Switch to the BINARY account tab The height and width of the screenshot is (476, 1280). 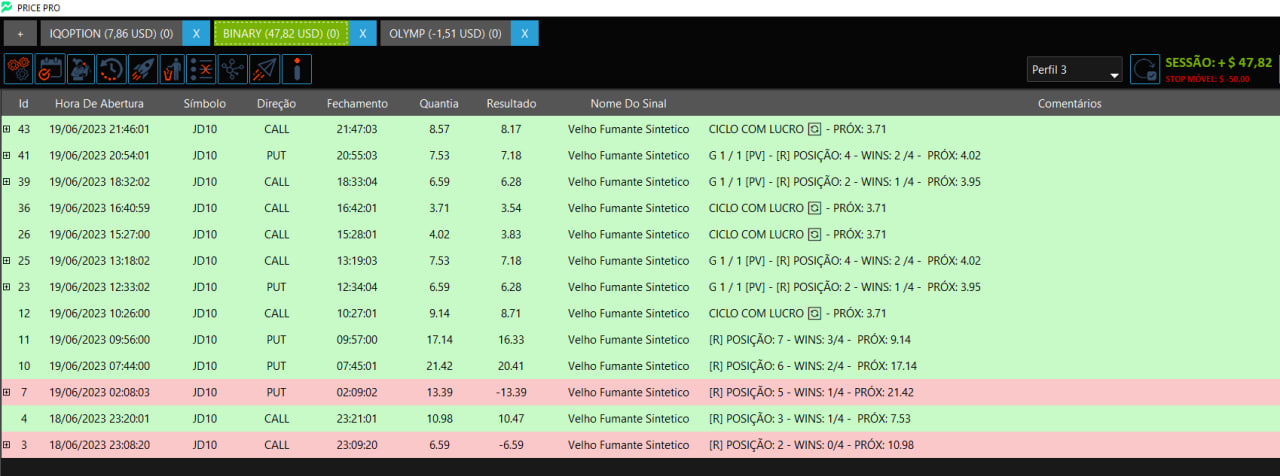(280, 33)
